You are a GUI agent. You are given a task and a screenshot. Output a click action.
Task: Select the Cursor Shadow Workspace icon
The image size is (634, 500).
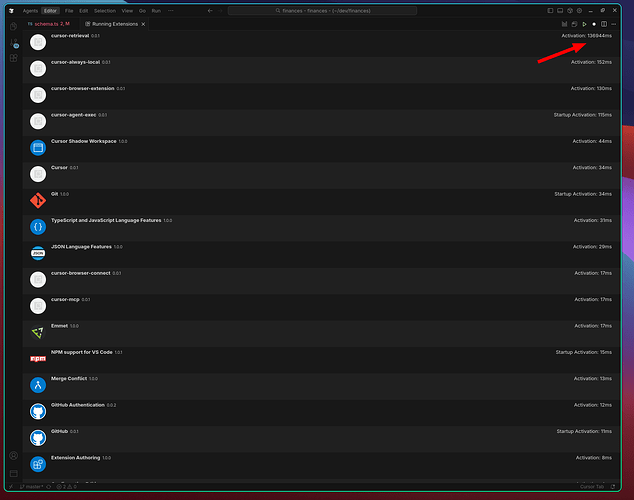(38, 148)
